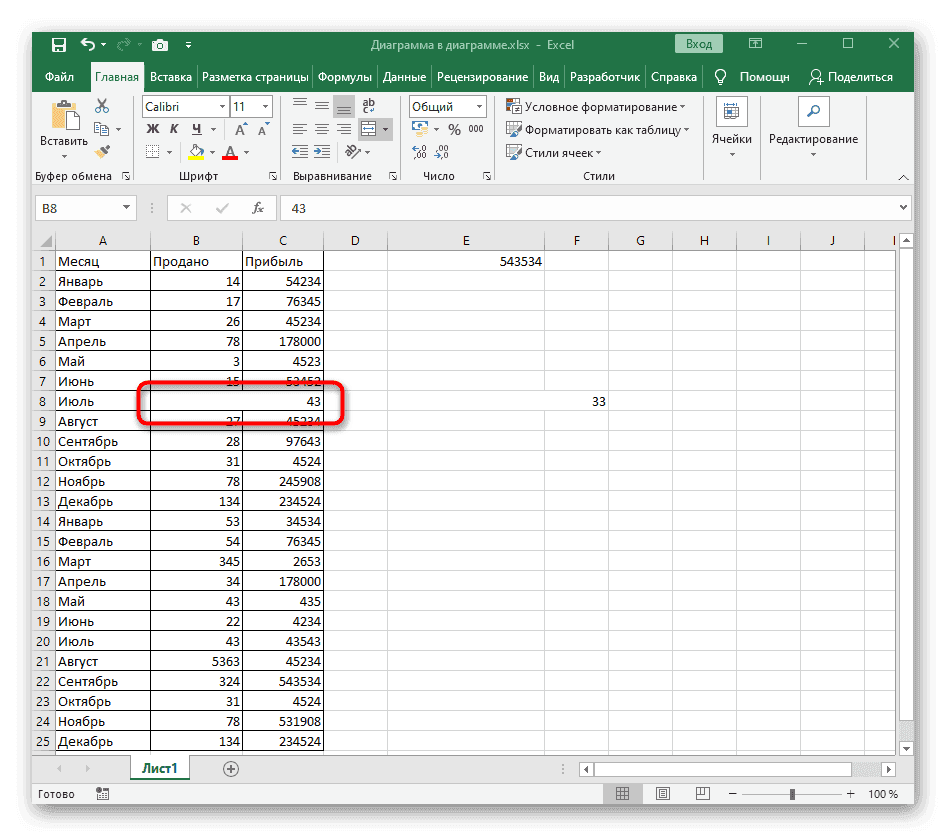
Task: Click the zoom slider in status bar
Action: point(792,794)
